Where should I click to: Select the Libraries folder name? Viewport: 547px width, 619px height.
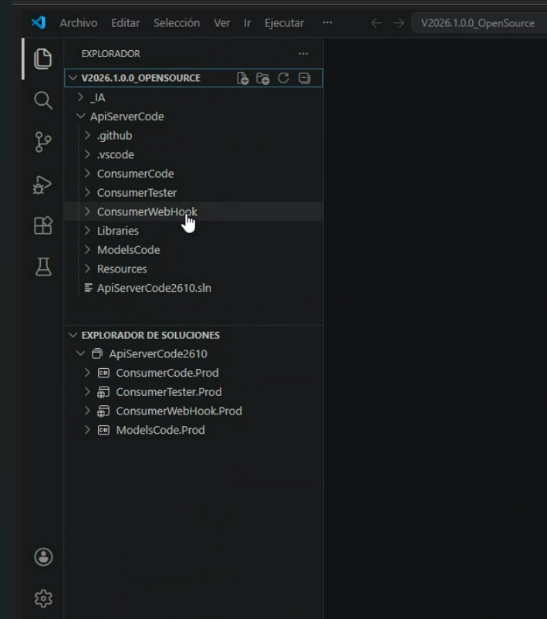coord(118,231)
